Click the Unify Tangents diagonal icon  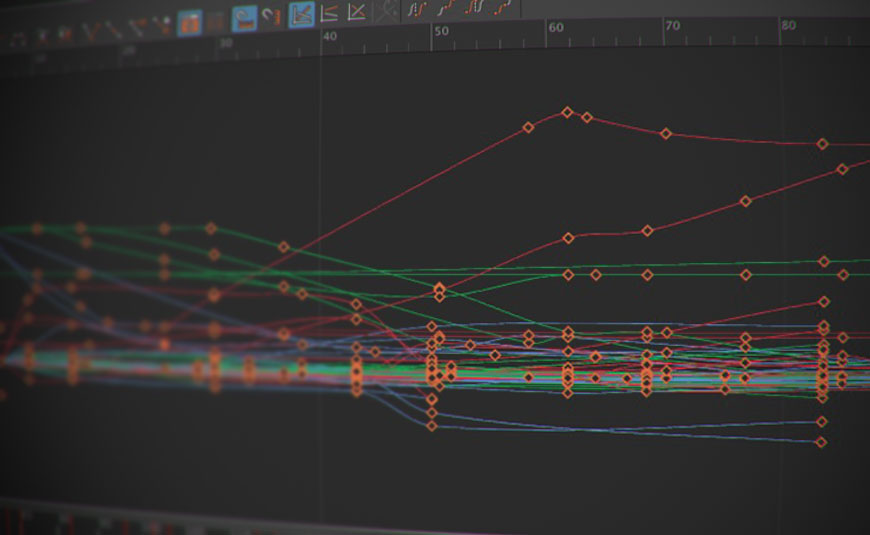click(x=113, y=29)
